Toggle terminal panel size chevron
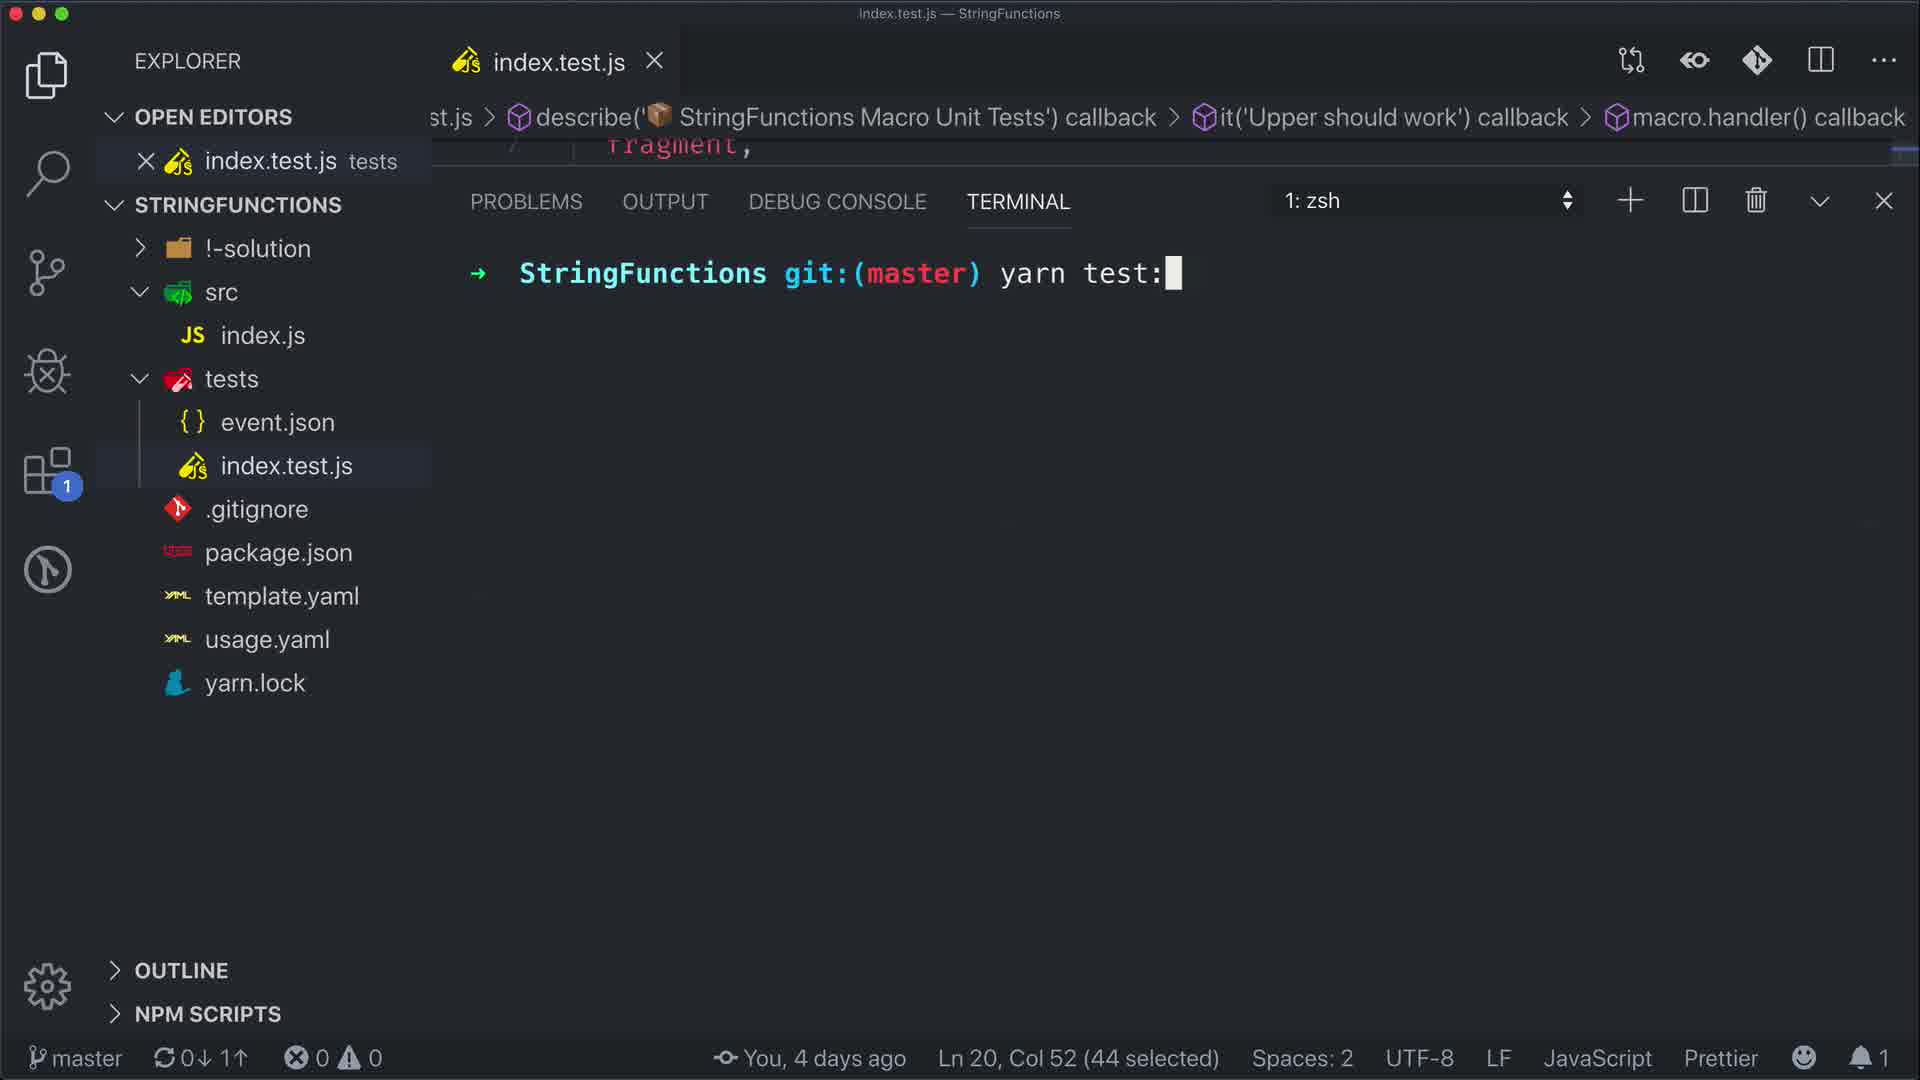Screen dimensions: 1920x1080 pyautogui.click(x=1820, y=201)
